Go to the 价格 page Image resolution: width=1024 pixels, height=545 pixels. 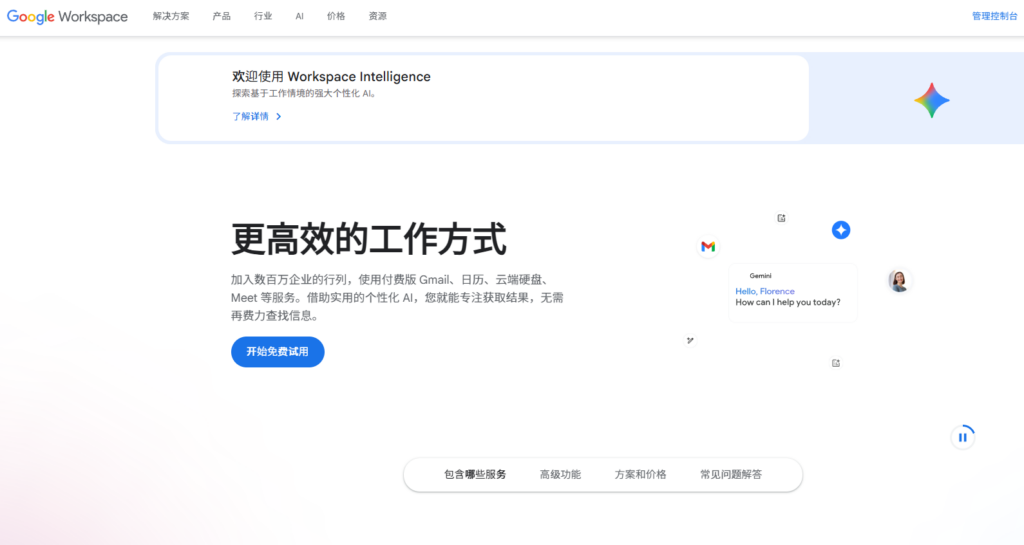(336, 16)
